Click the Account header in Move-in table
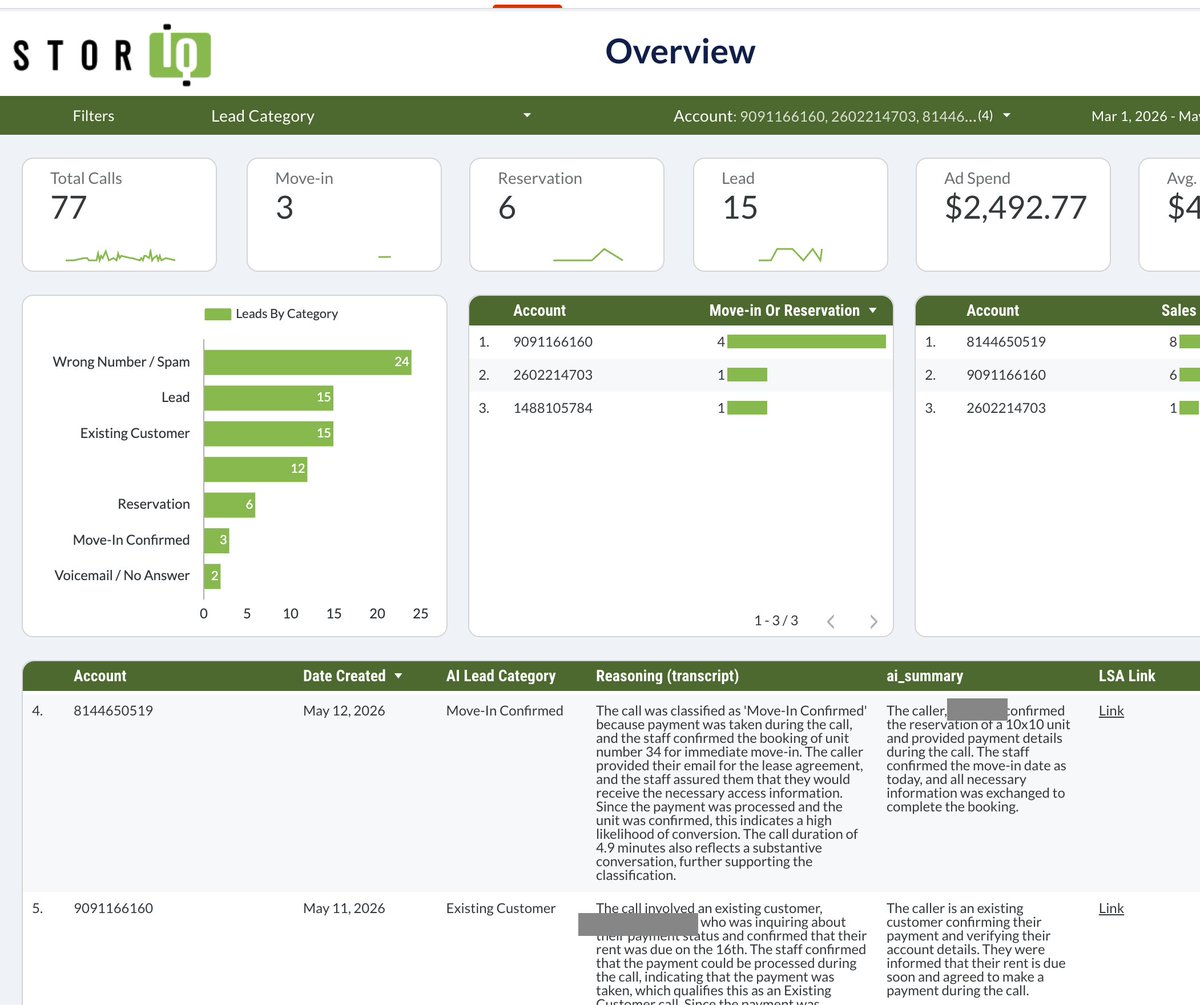 point(539,311)
